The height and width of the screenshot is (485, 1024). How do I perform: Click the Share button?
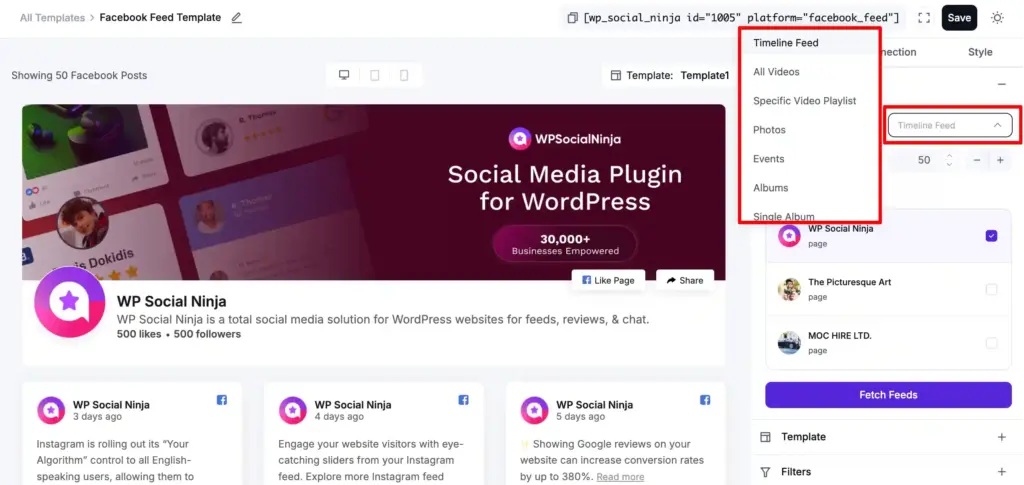pos(685,280)
